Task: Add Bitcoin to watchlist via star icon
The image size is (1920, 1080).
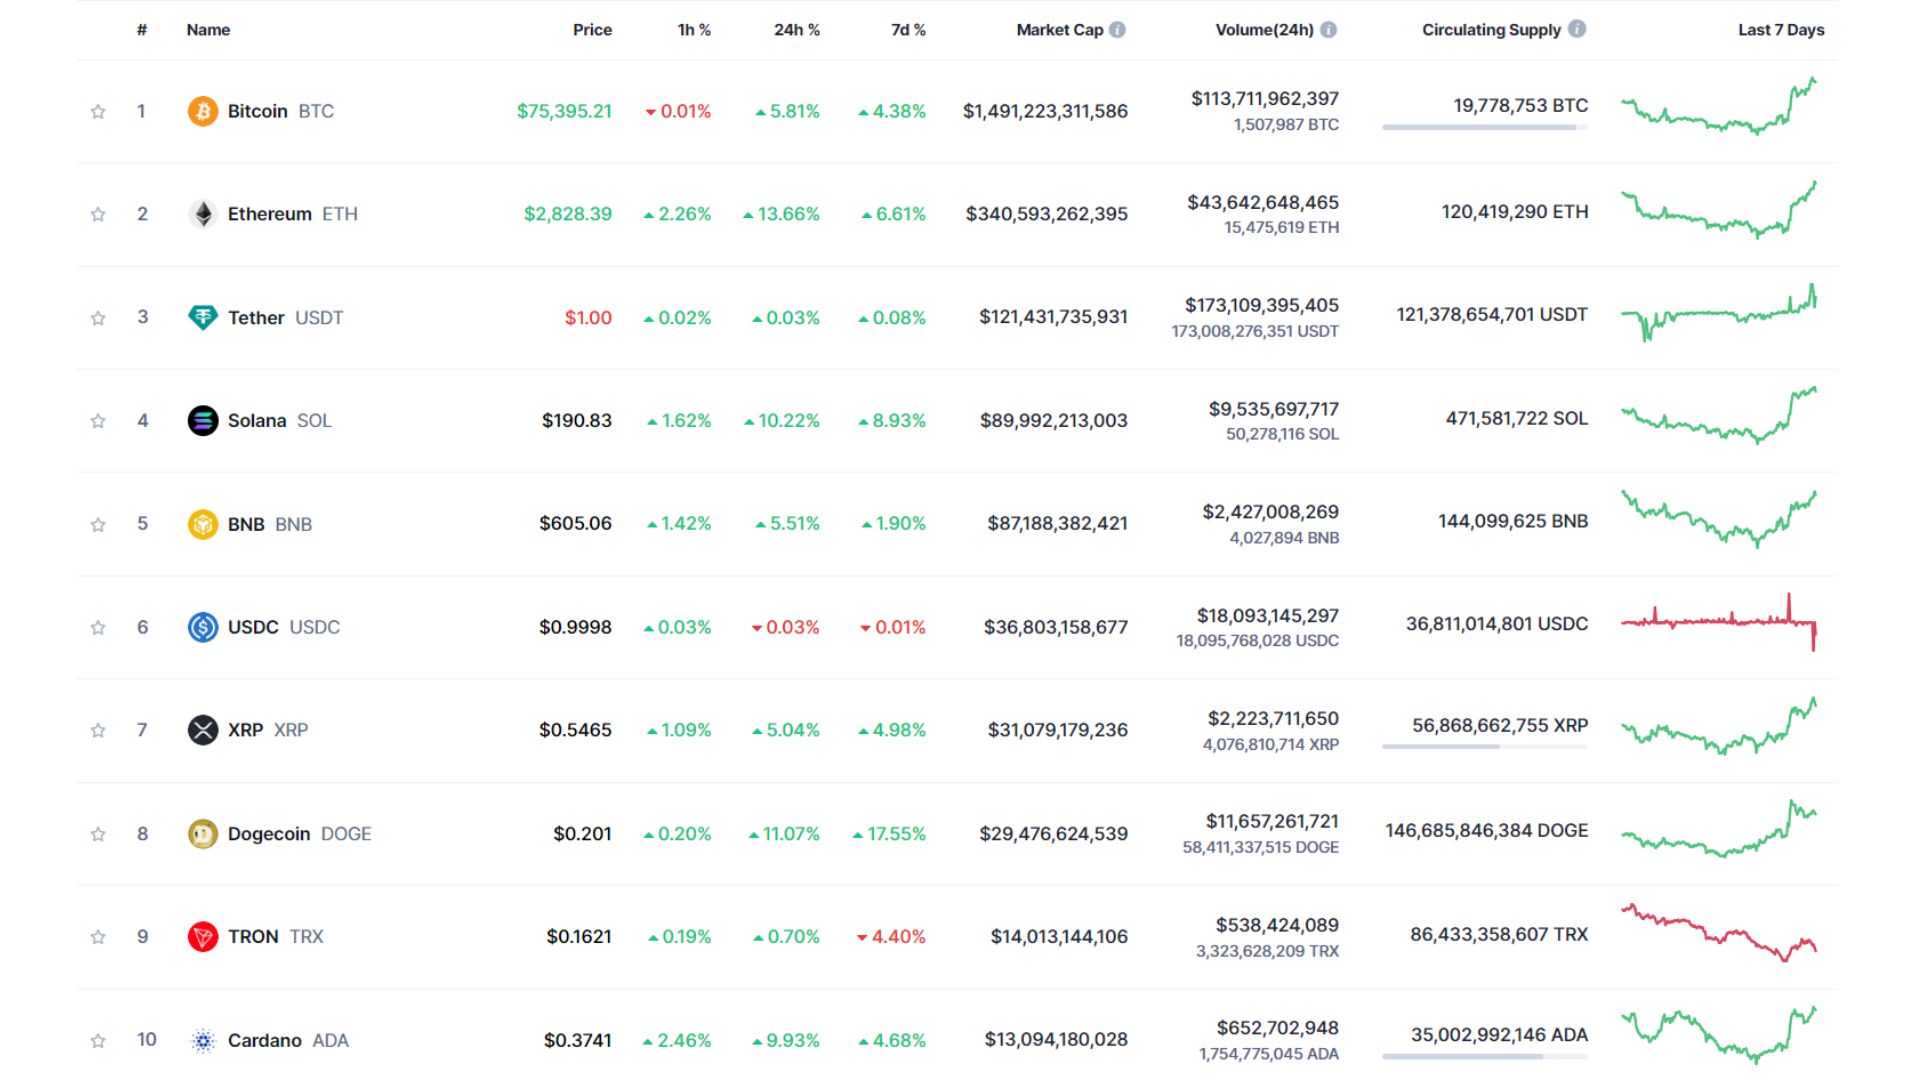Action: click(x=98, y=111)
